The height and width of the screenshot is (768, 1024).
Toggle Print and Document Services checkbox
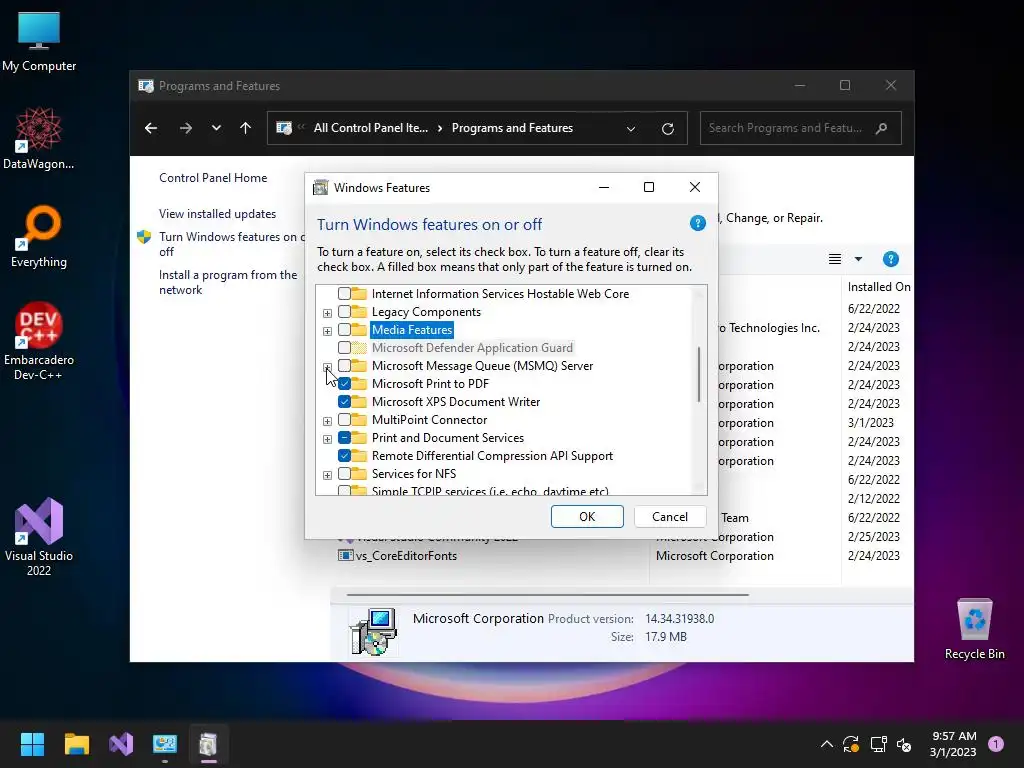(x=344, y=438)
